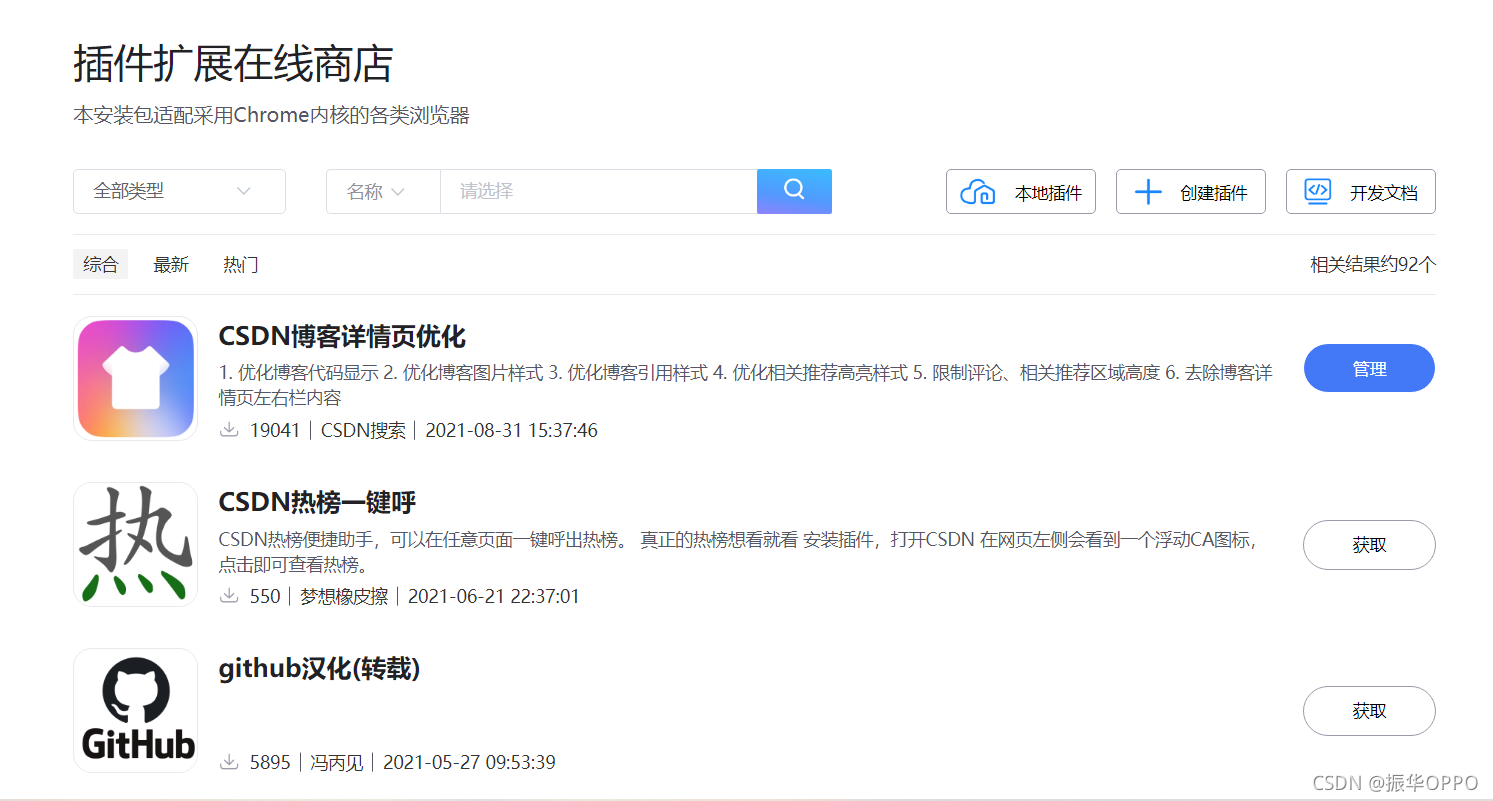Click the download count 5895
This screenshot has height=801, width=1493.
[x=270, y=762]
